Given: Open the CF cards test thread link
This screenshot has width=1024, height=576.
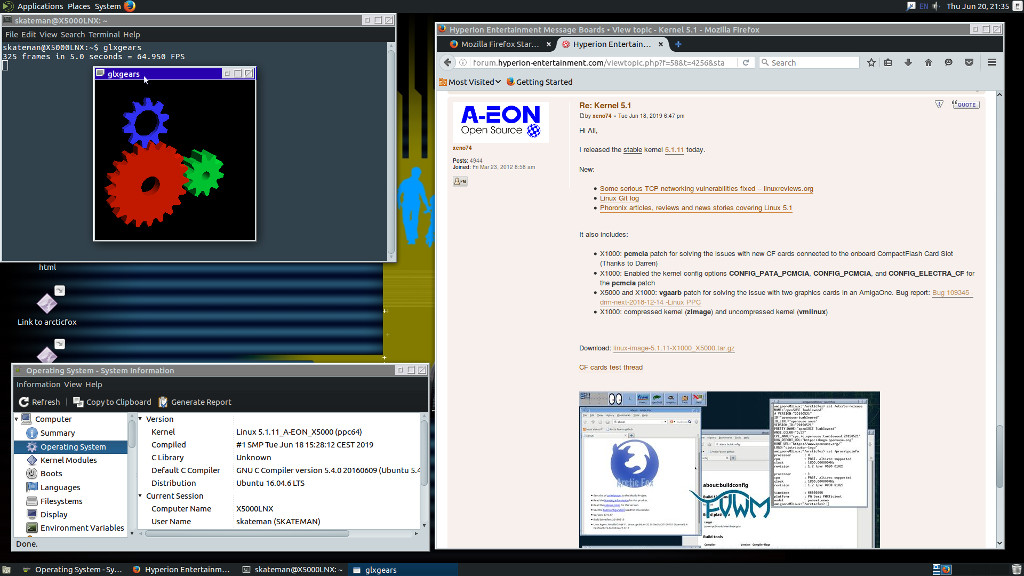Looking at the screenshot, I should 611,368.
